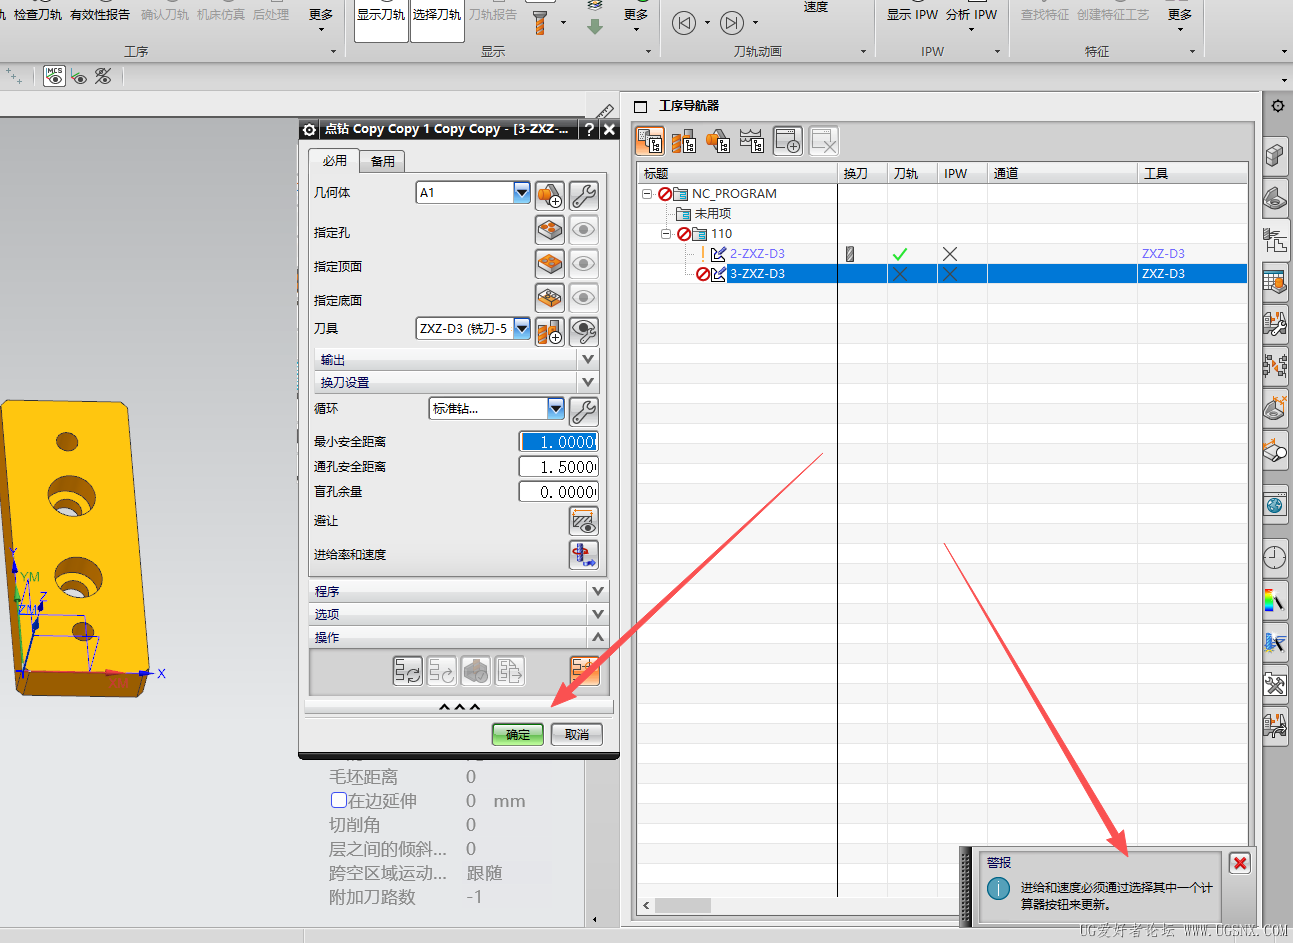Click the MCS icon in the view toolbar
Image resolution: width=1293 pixels, height=943 pixels.
click(x=54, y=76)
